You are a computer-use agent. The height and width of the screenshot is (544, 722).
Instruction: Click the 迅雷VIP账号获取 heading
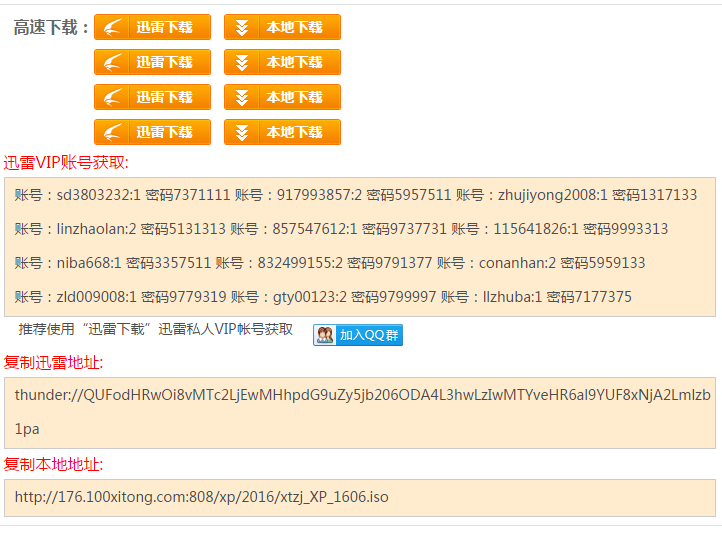(66, 163)
